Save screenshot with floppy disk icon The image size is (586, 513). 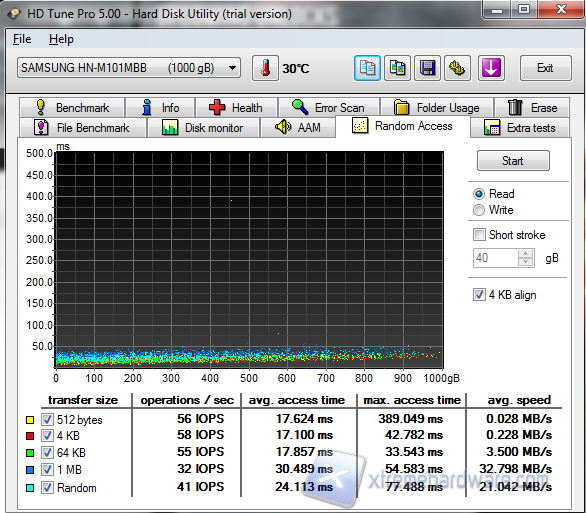coord(427,68)
